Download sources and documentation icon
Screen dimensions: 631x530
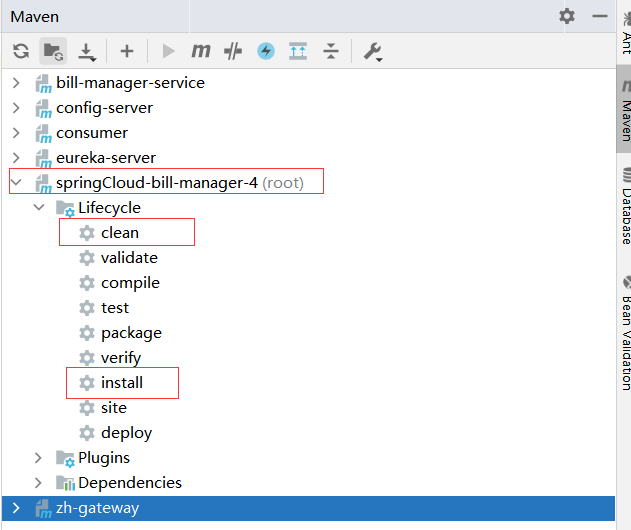pos(87,52)
